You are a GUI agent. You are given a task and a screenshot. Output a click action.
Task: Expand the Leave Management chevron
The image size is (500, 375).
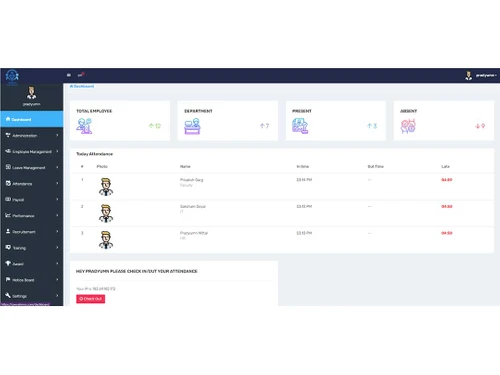(x=57, y=167)
